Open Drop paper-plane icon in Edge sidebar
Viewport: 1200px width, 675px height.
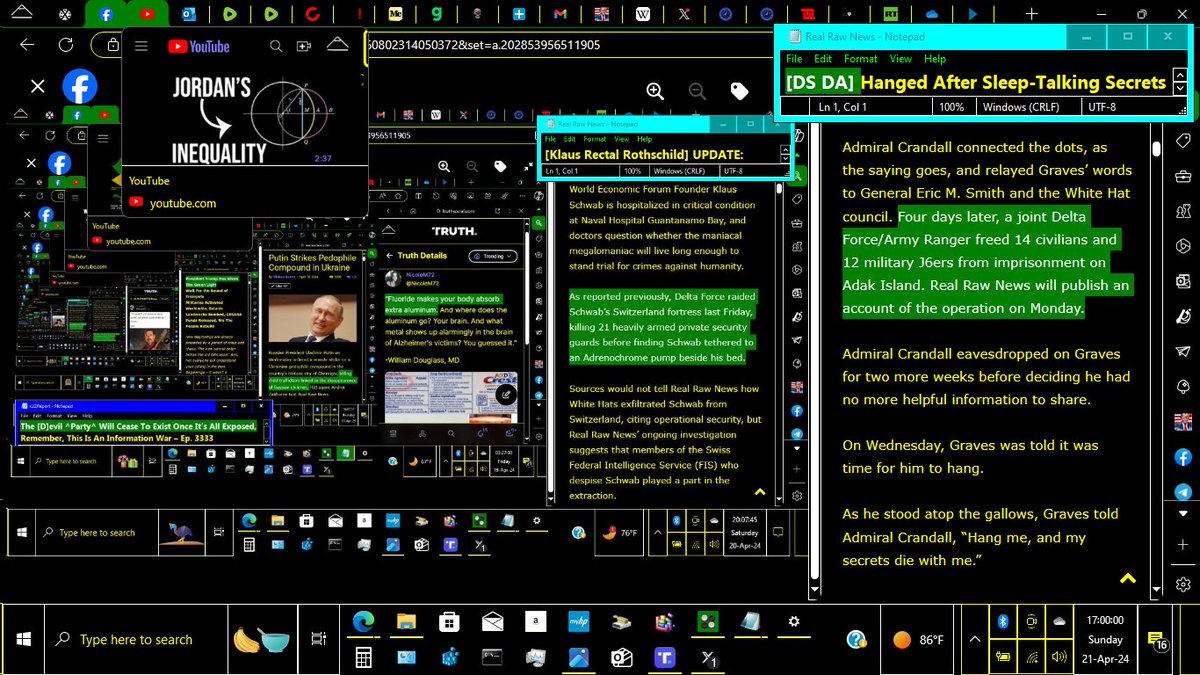pyautogui.click(x=1183, y=351)
